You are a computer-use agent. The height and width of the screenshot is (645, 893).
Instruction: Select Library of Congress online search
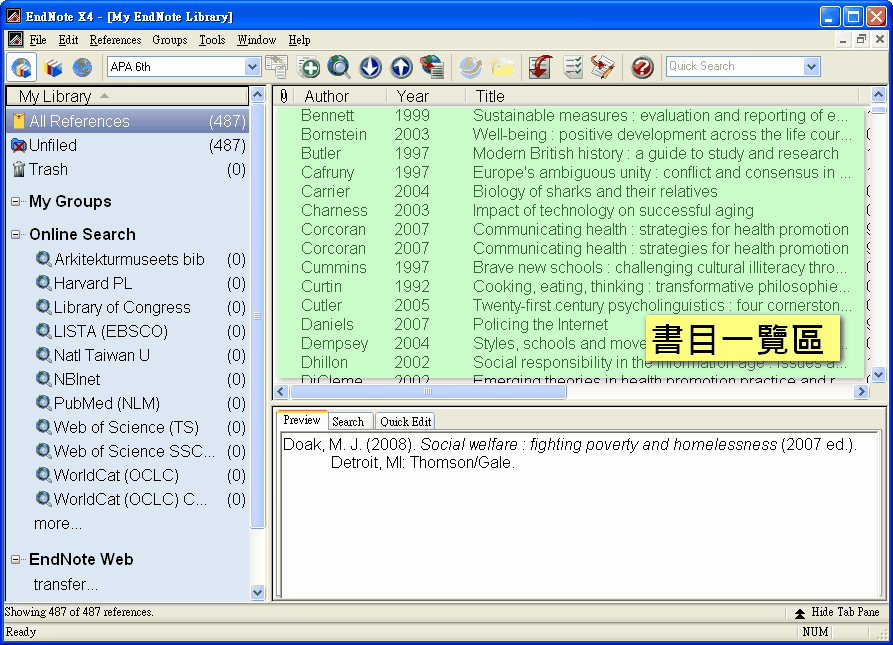(140, 307)
